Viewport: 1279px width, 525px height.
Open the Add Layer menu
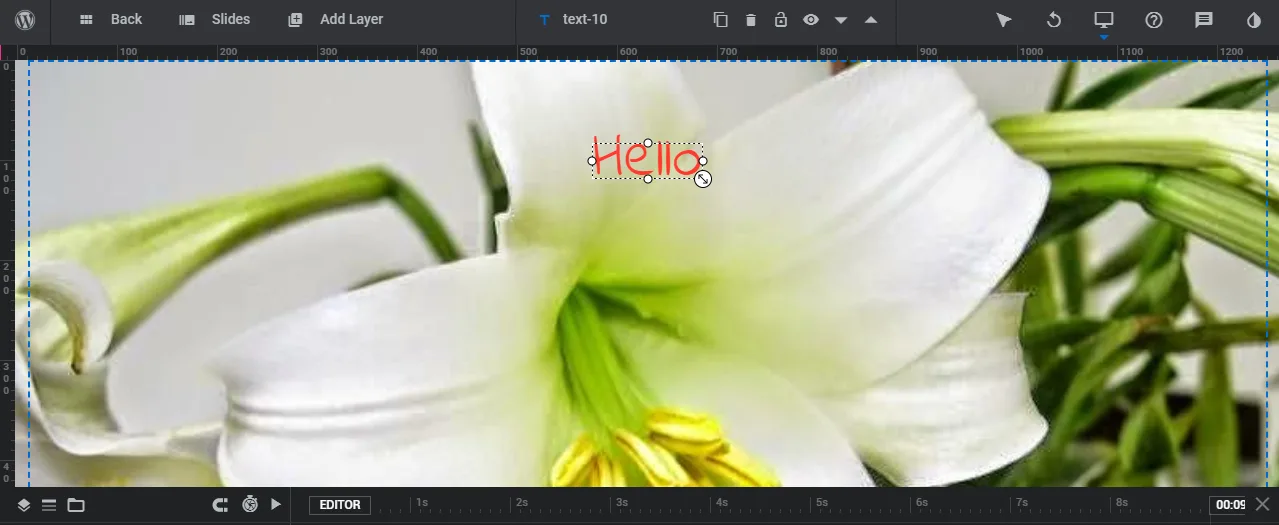click(335, 20)
